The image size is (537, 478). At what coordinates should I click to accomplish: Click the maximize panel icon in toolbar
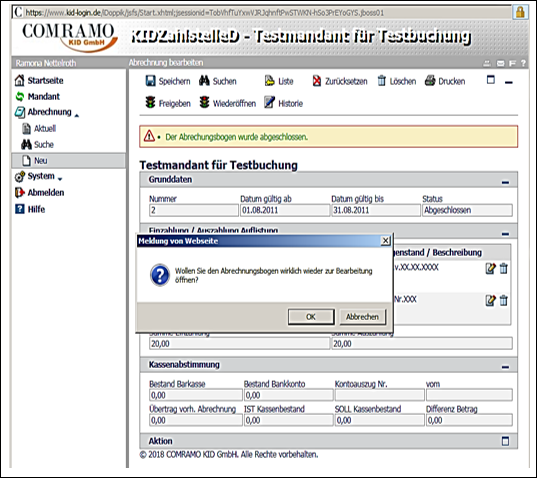point(491,80)
